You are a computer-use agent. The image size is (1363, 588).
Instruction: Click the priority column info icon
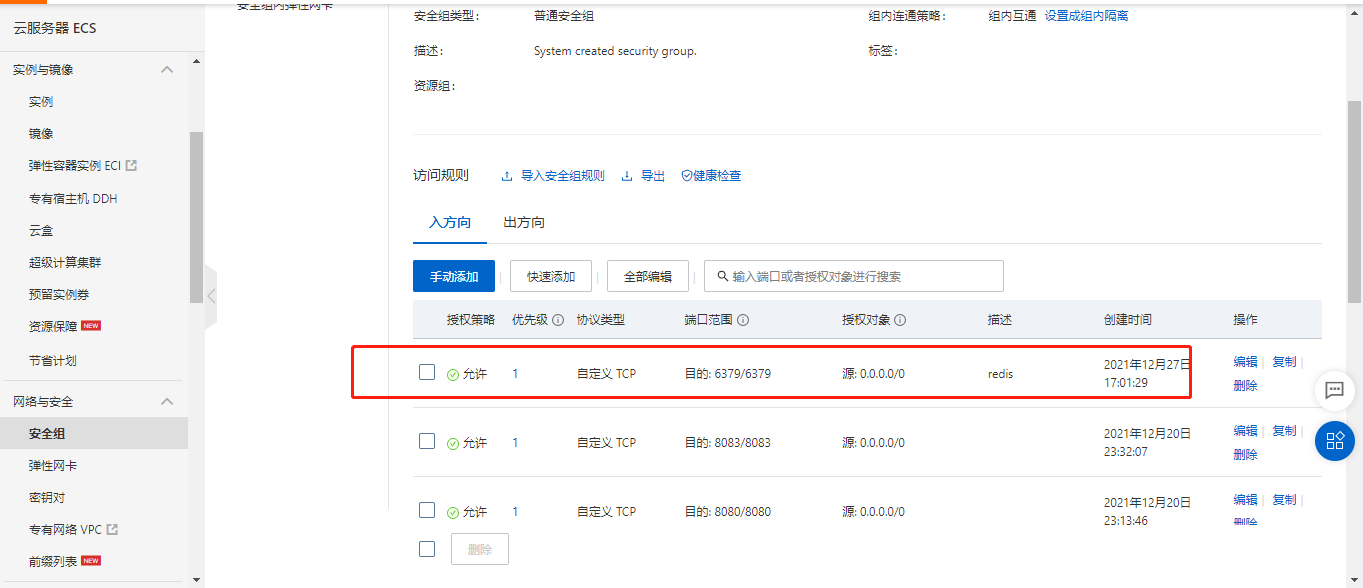point(558,320)
